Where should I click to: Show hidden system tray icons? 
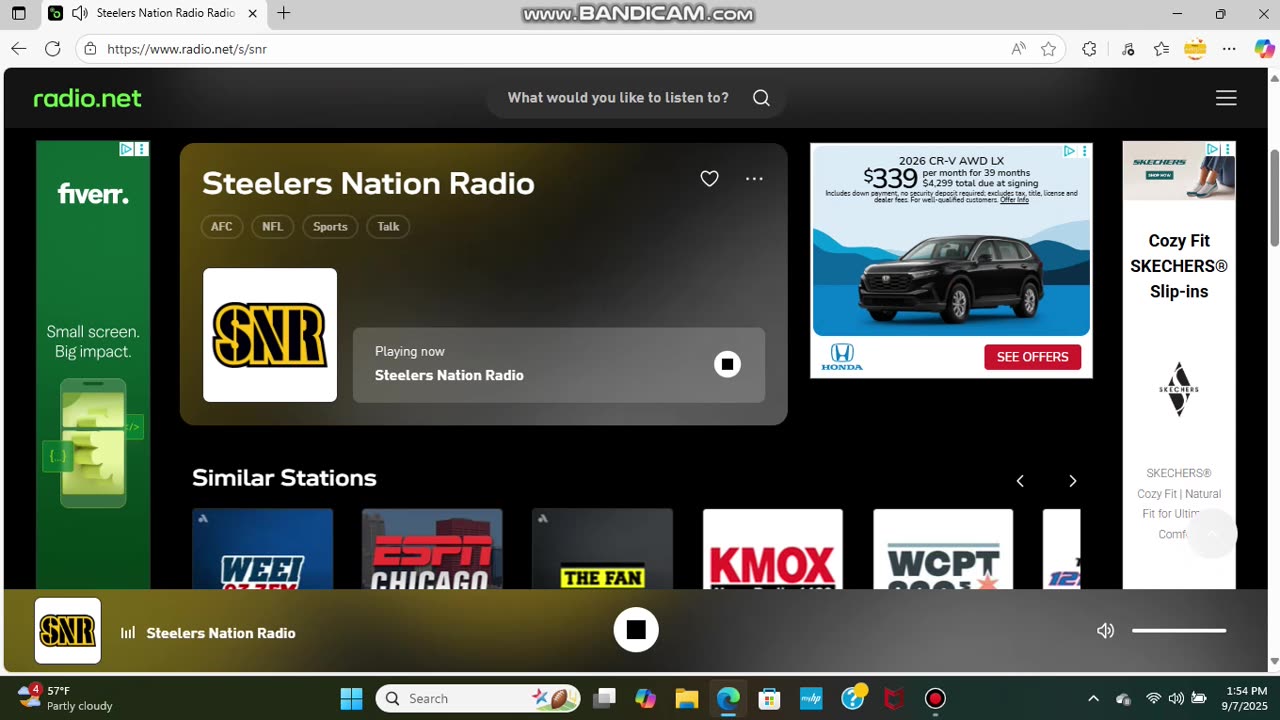pos(1093,698)
